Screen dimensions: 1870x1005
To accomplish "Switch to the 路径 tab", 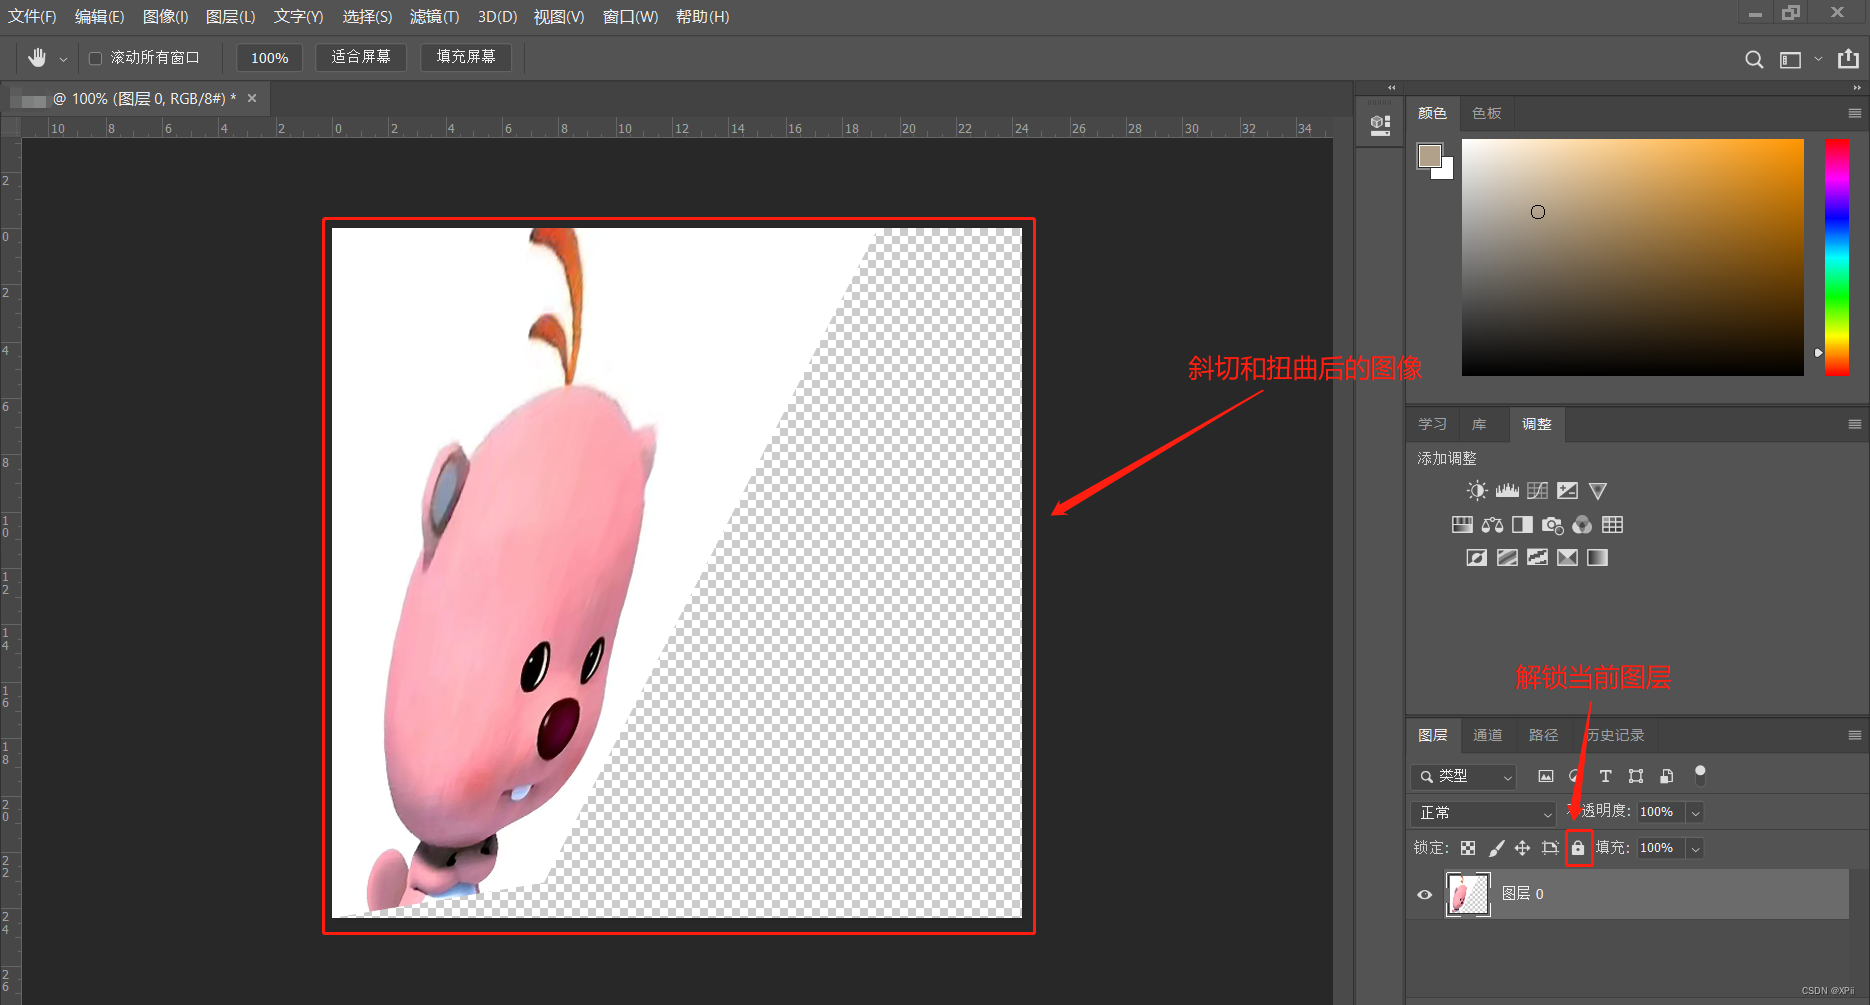I will point(1543,735).
